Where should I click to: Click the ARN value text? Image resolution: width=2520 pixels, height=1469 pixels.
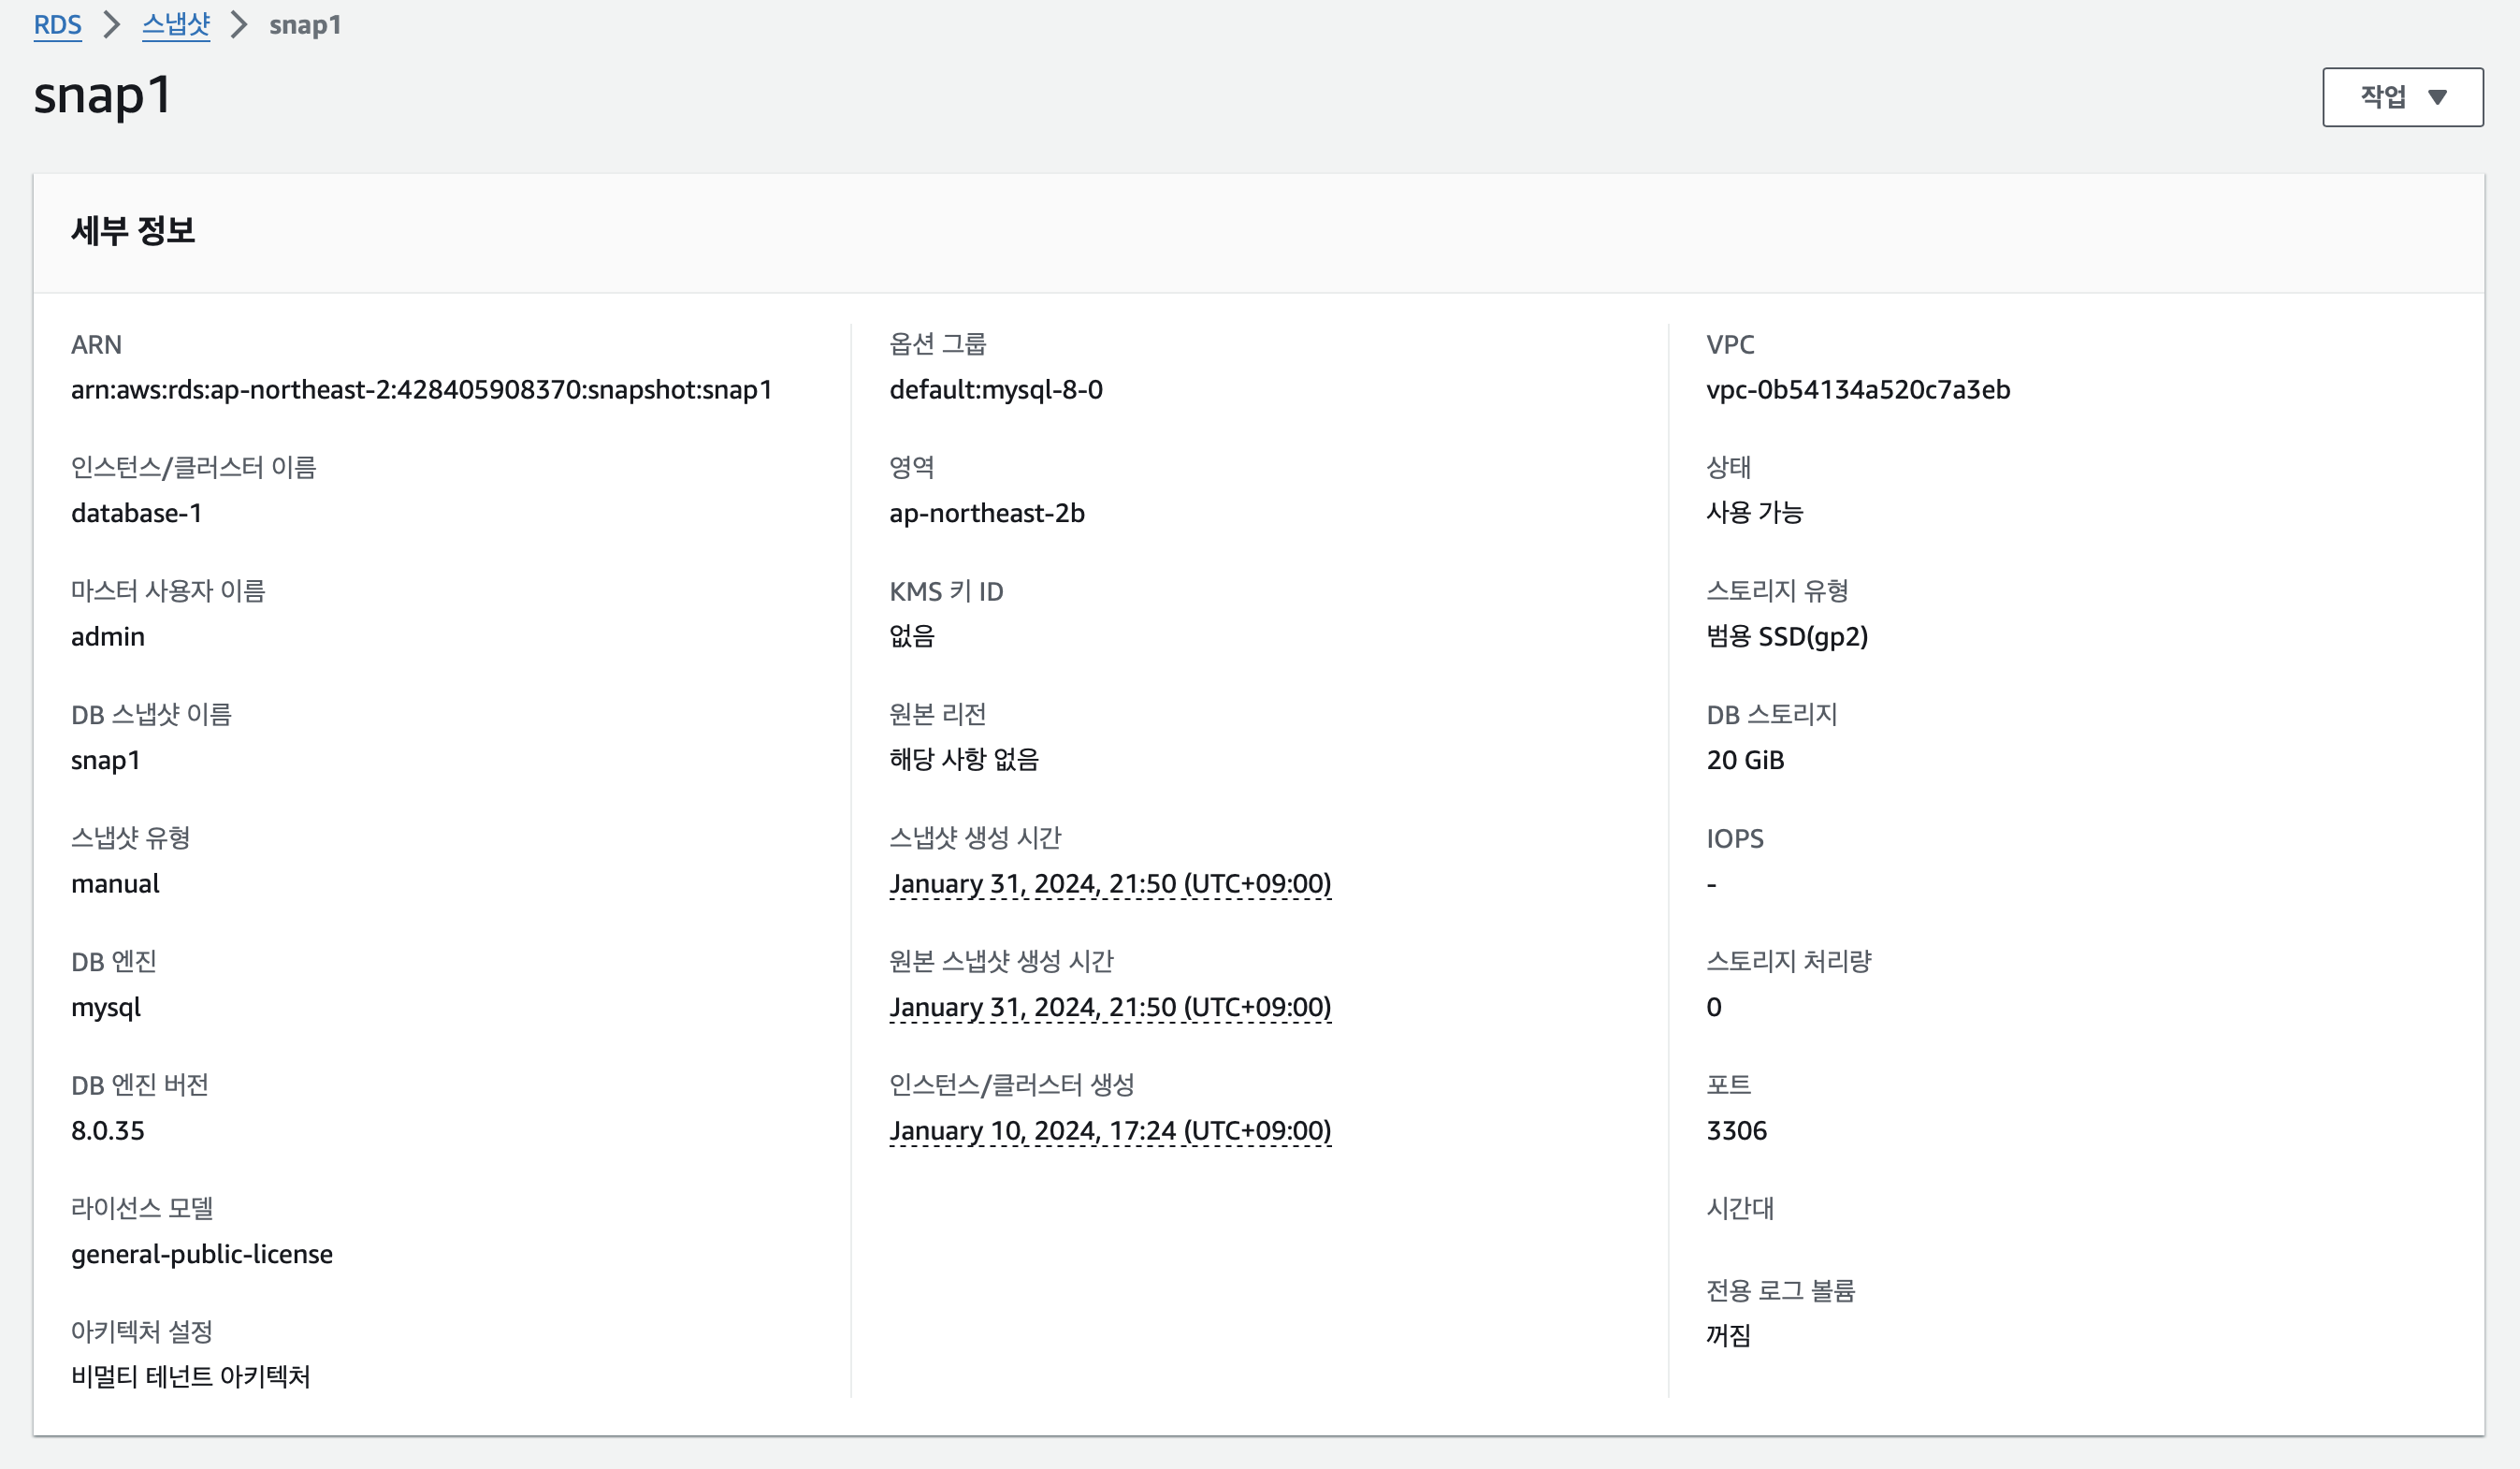421,390
